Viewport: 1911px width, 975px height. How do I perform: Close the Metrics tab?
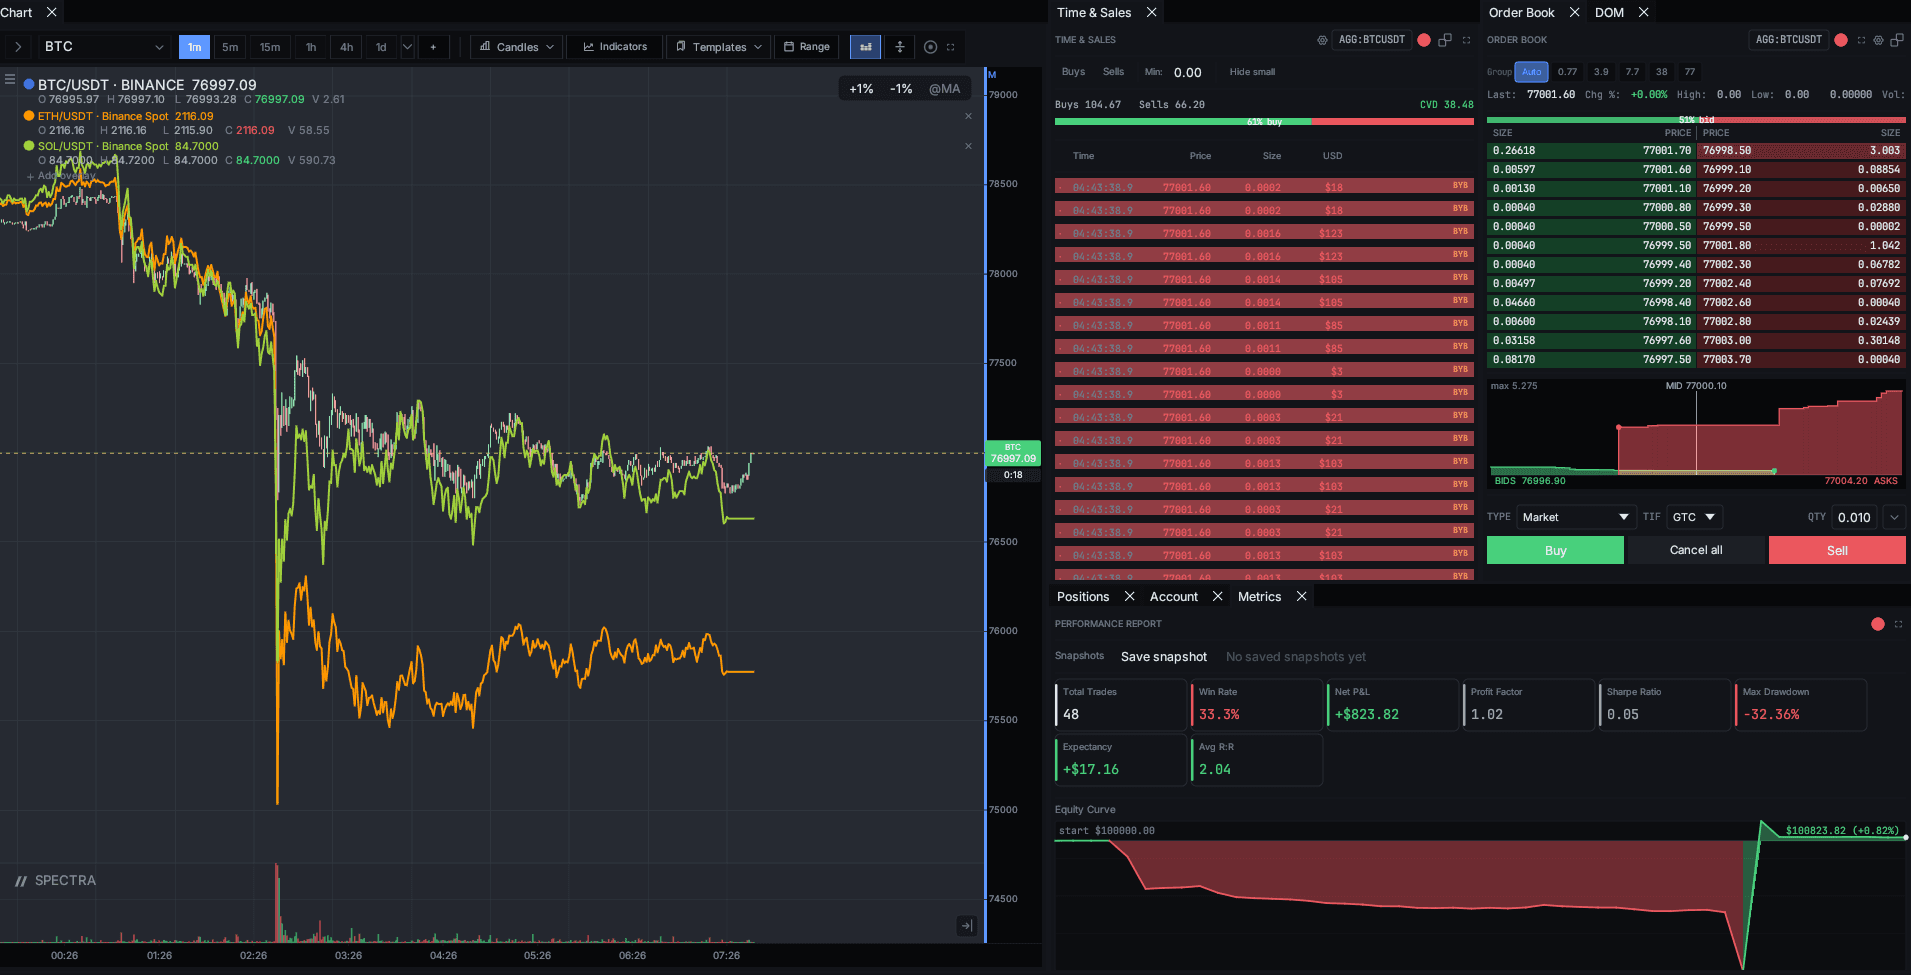pyautogui.click(x=1301, y=596)
